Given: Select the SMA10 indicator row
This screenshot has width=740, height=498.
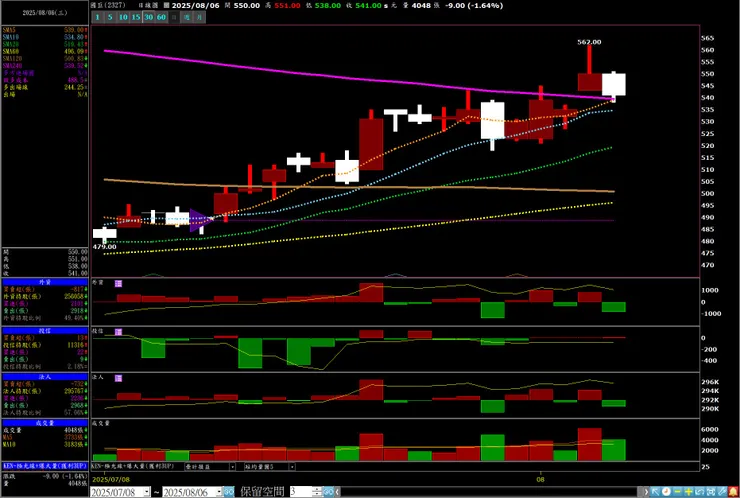Looking at the screenshot, I should tap(45, 37).
